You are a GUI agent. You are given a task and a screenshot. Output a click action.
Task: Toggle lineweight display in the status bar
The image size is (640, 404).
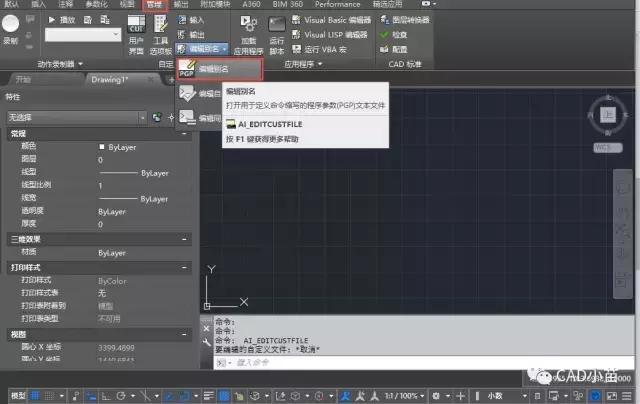209,396
